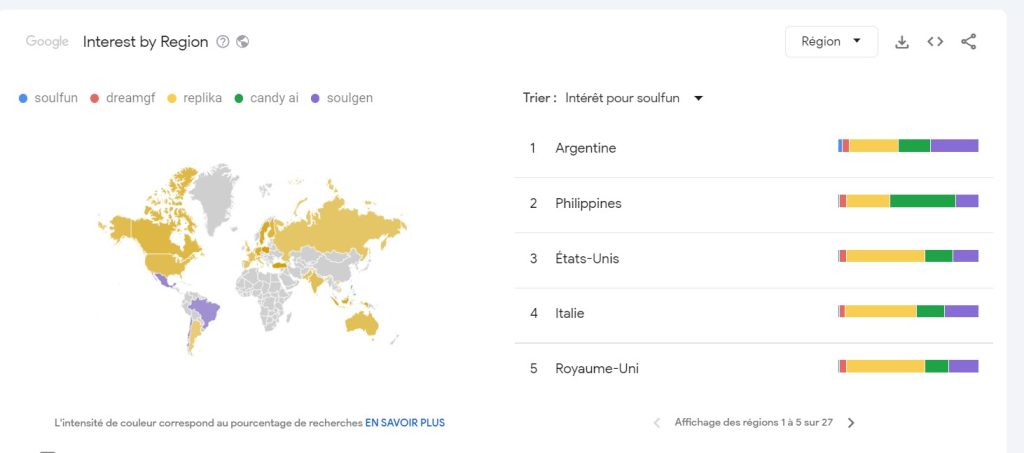The image size is (1024, 453).
Task: Select the replika legend entry
Action: pos(193,99)
